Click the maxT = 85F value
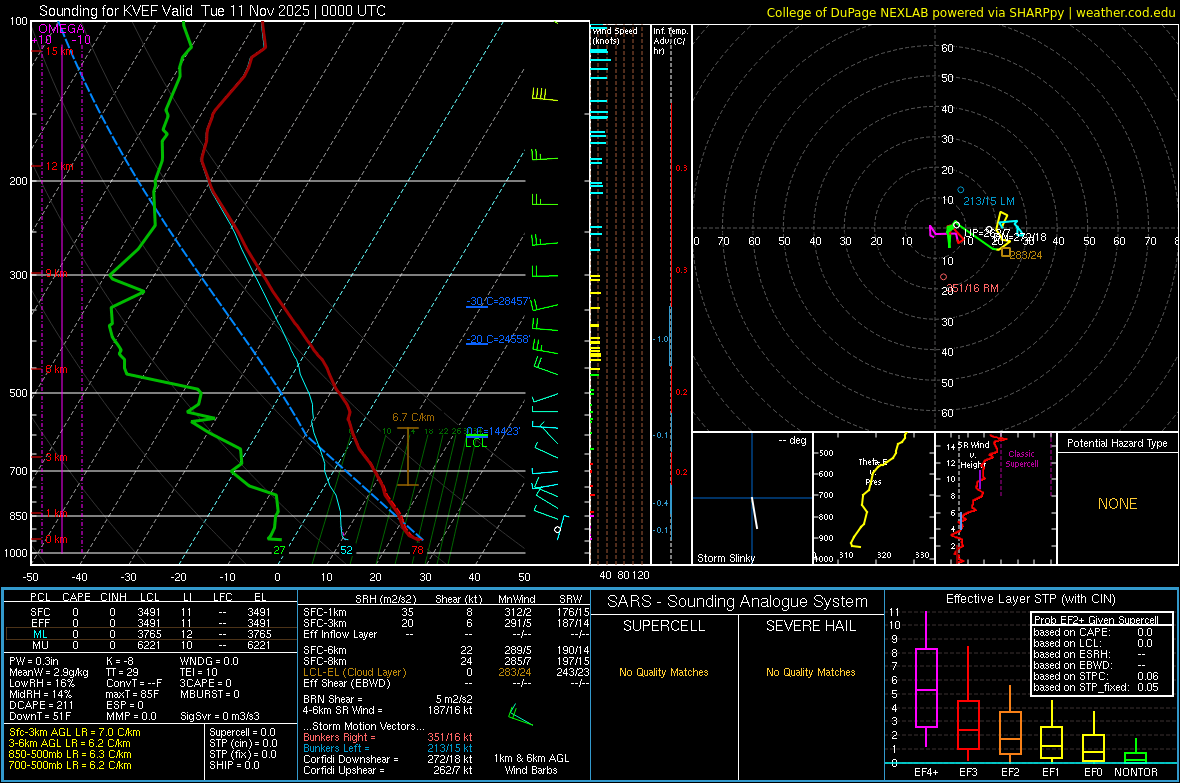The height and width of the screenshot is (783, 1180). (x=132, y=694)
